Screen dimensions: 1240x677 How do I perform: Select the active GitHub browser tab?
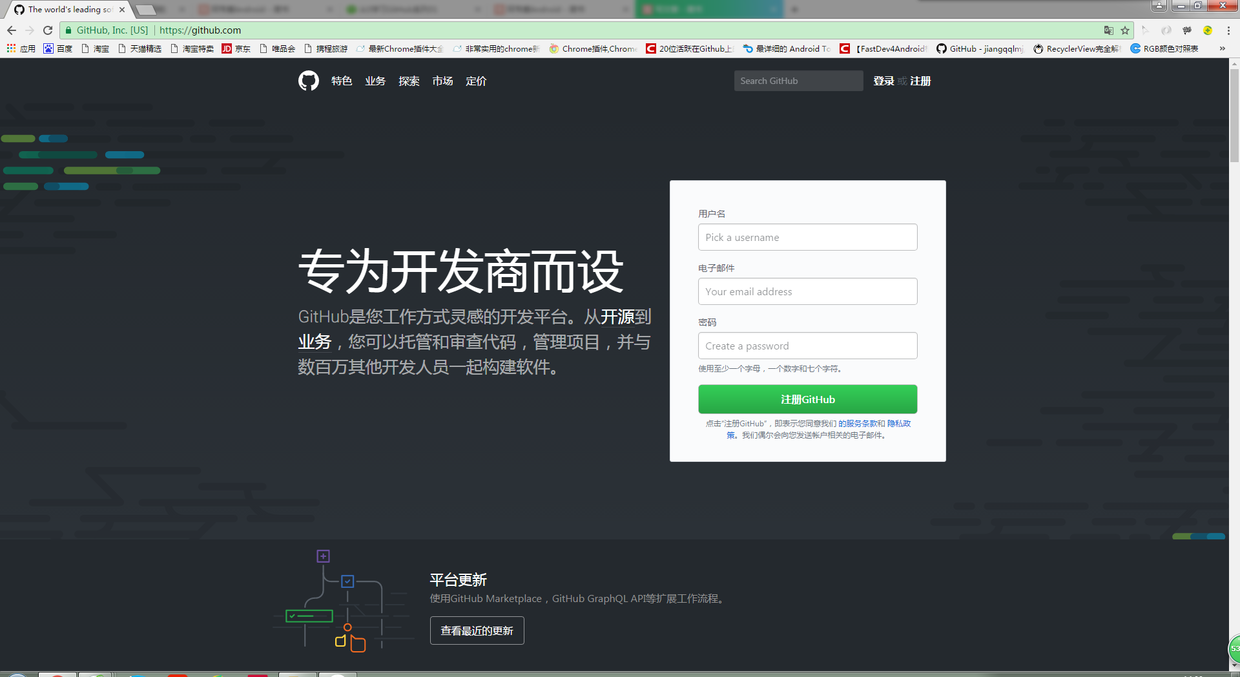coord(68,9)
